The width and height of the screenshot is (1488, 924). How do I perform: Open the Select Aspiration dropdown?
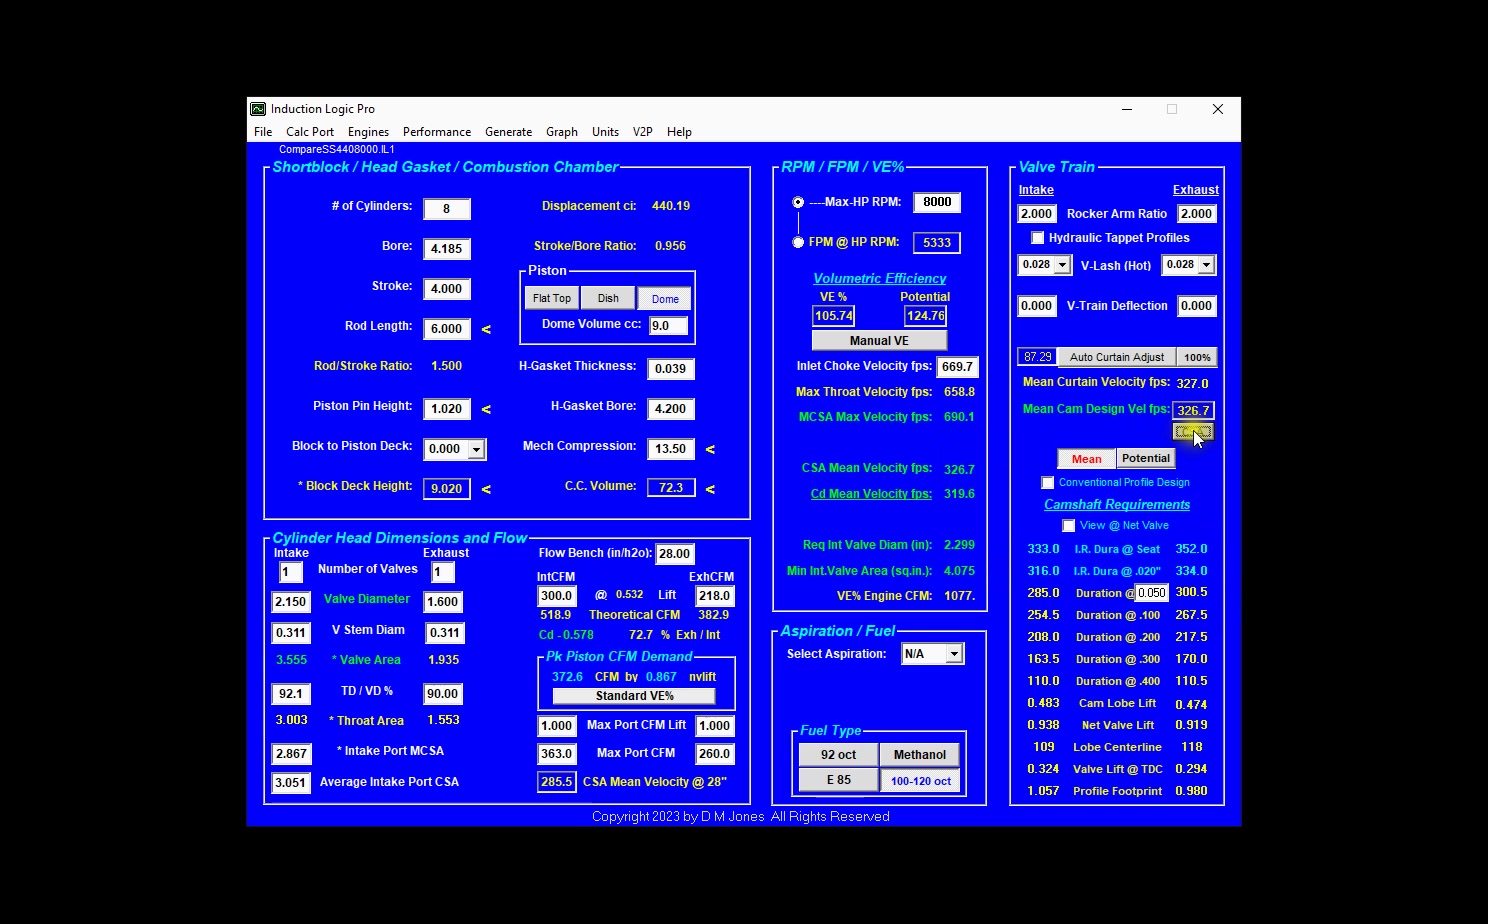pyautogui.click(x=955, y=654)
